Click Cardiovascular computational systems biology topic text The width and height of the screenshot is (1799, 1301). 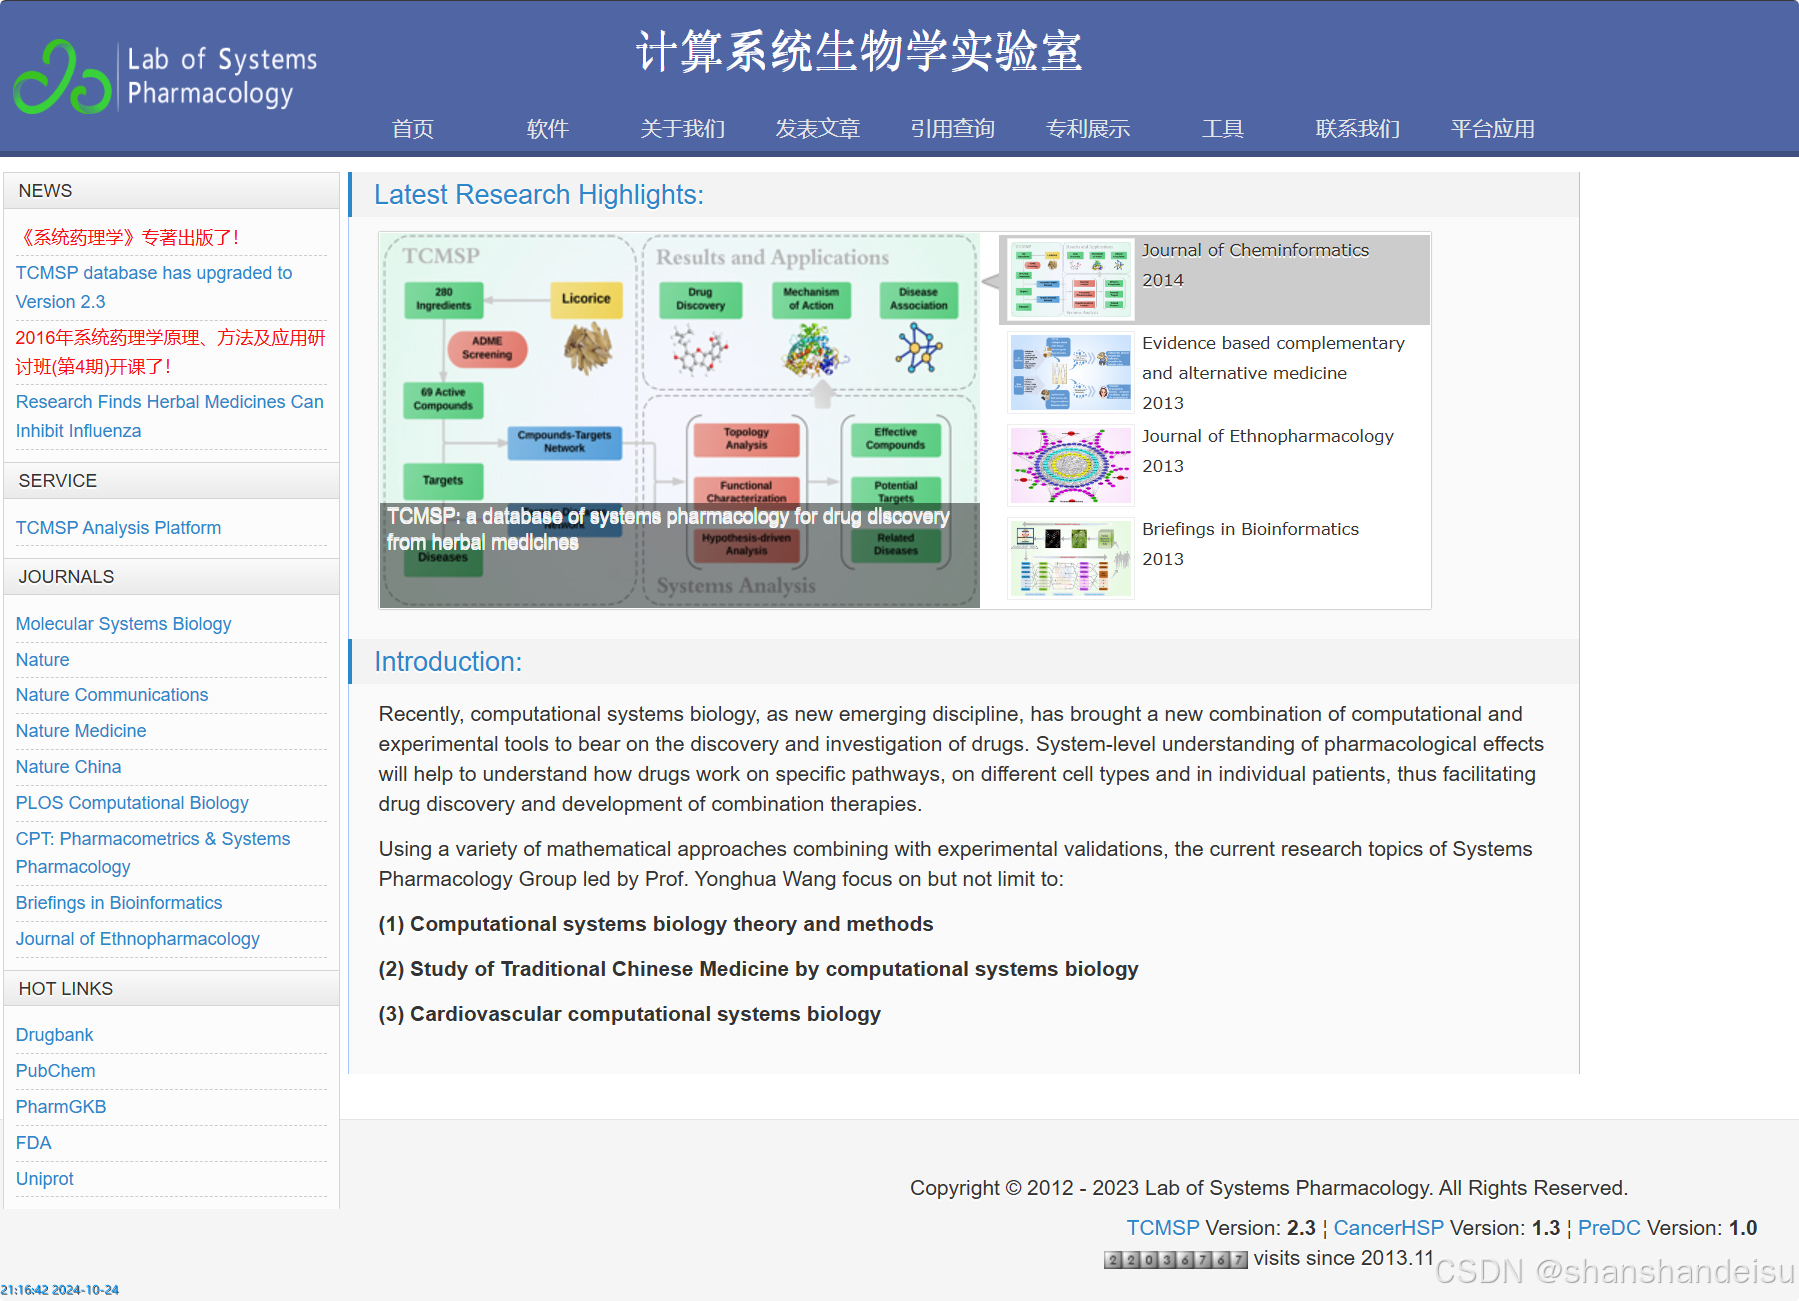629,1014
